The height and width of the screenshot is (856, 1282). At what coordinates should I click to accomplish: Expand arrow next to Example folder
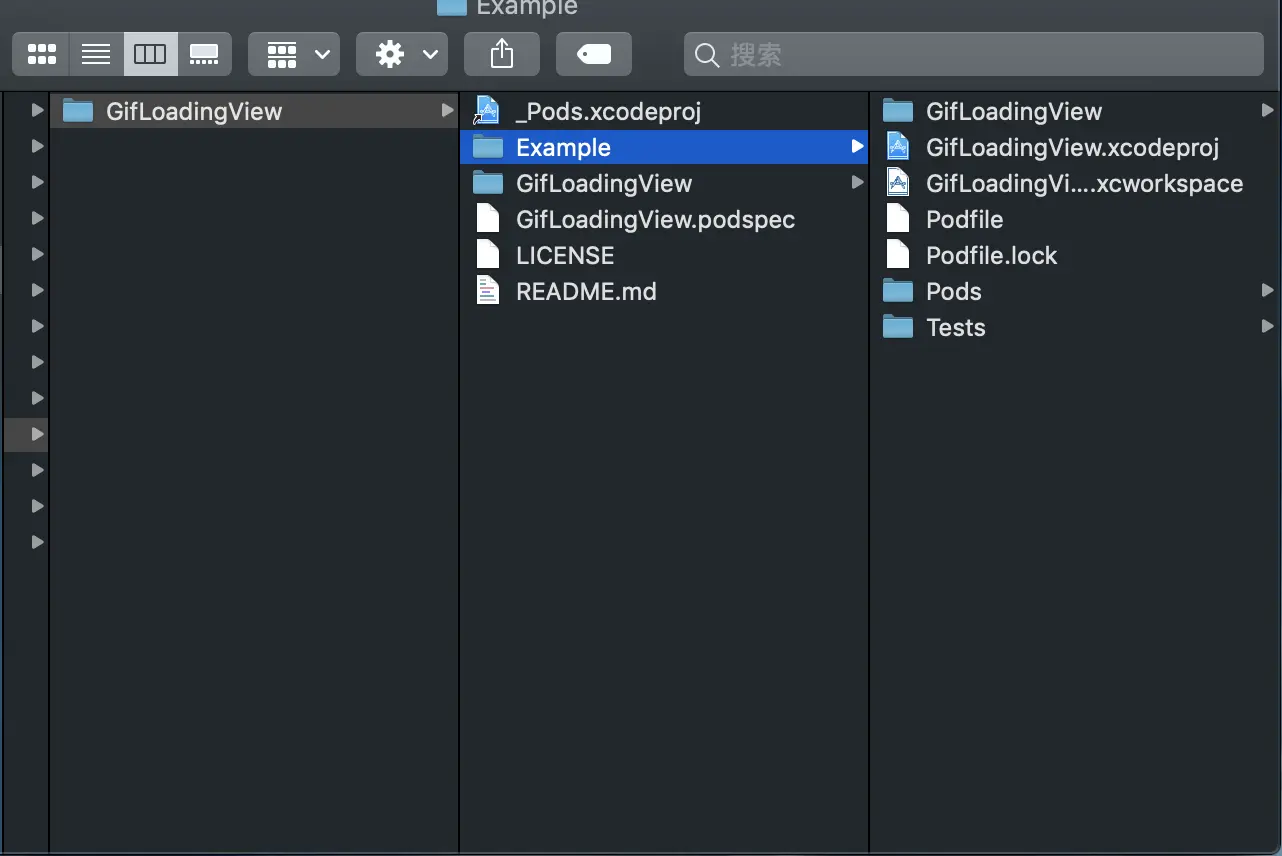[857, 147]
